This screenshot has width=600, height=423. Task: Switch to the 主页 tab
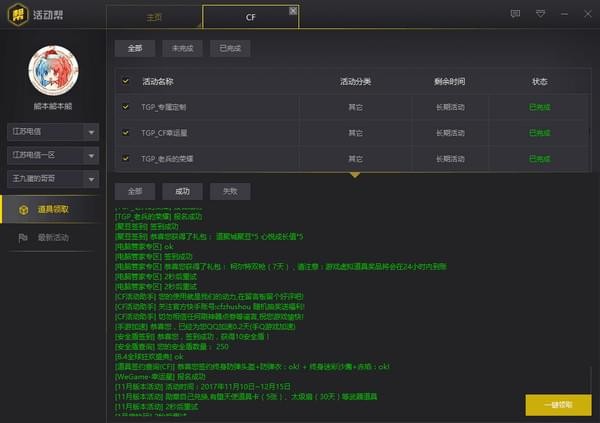click(154, 17)
